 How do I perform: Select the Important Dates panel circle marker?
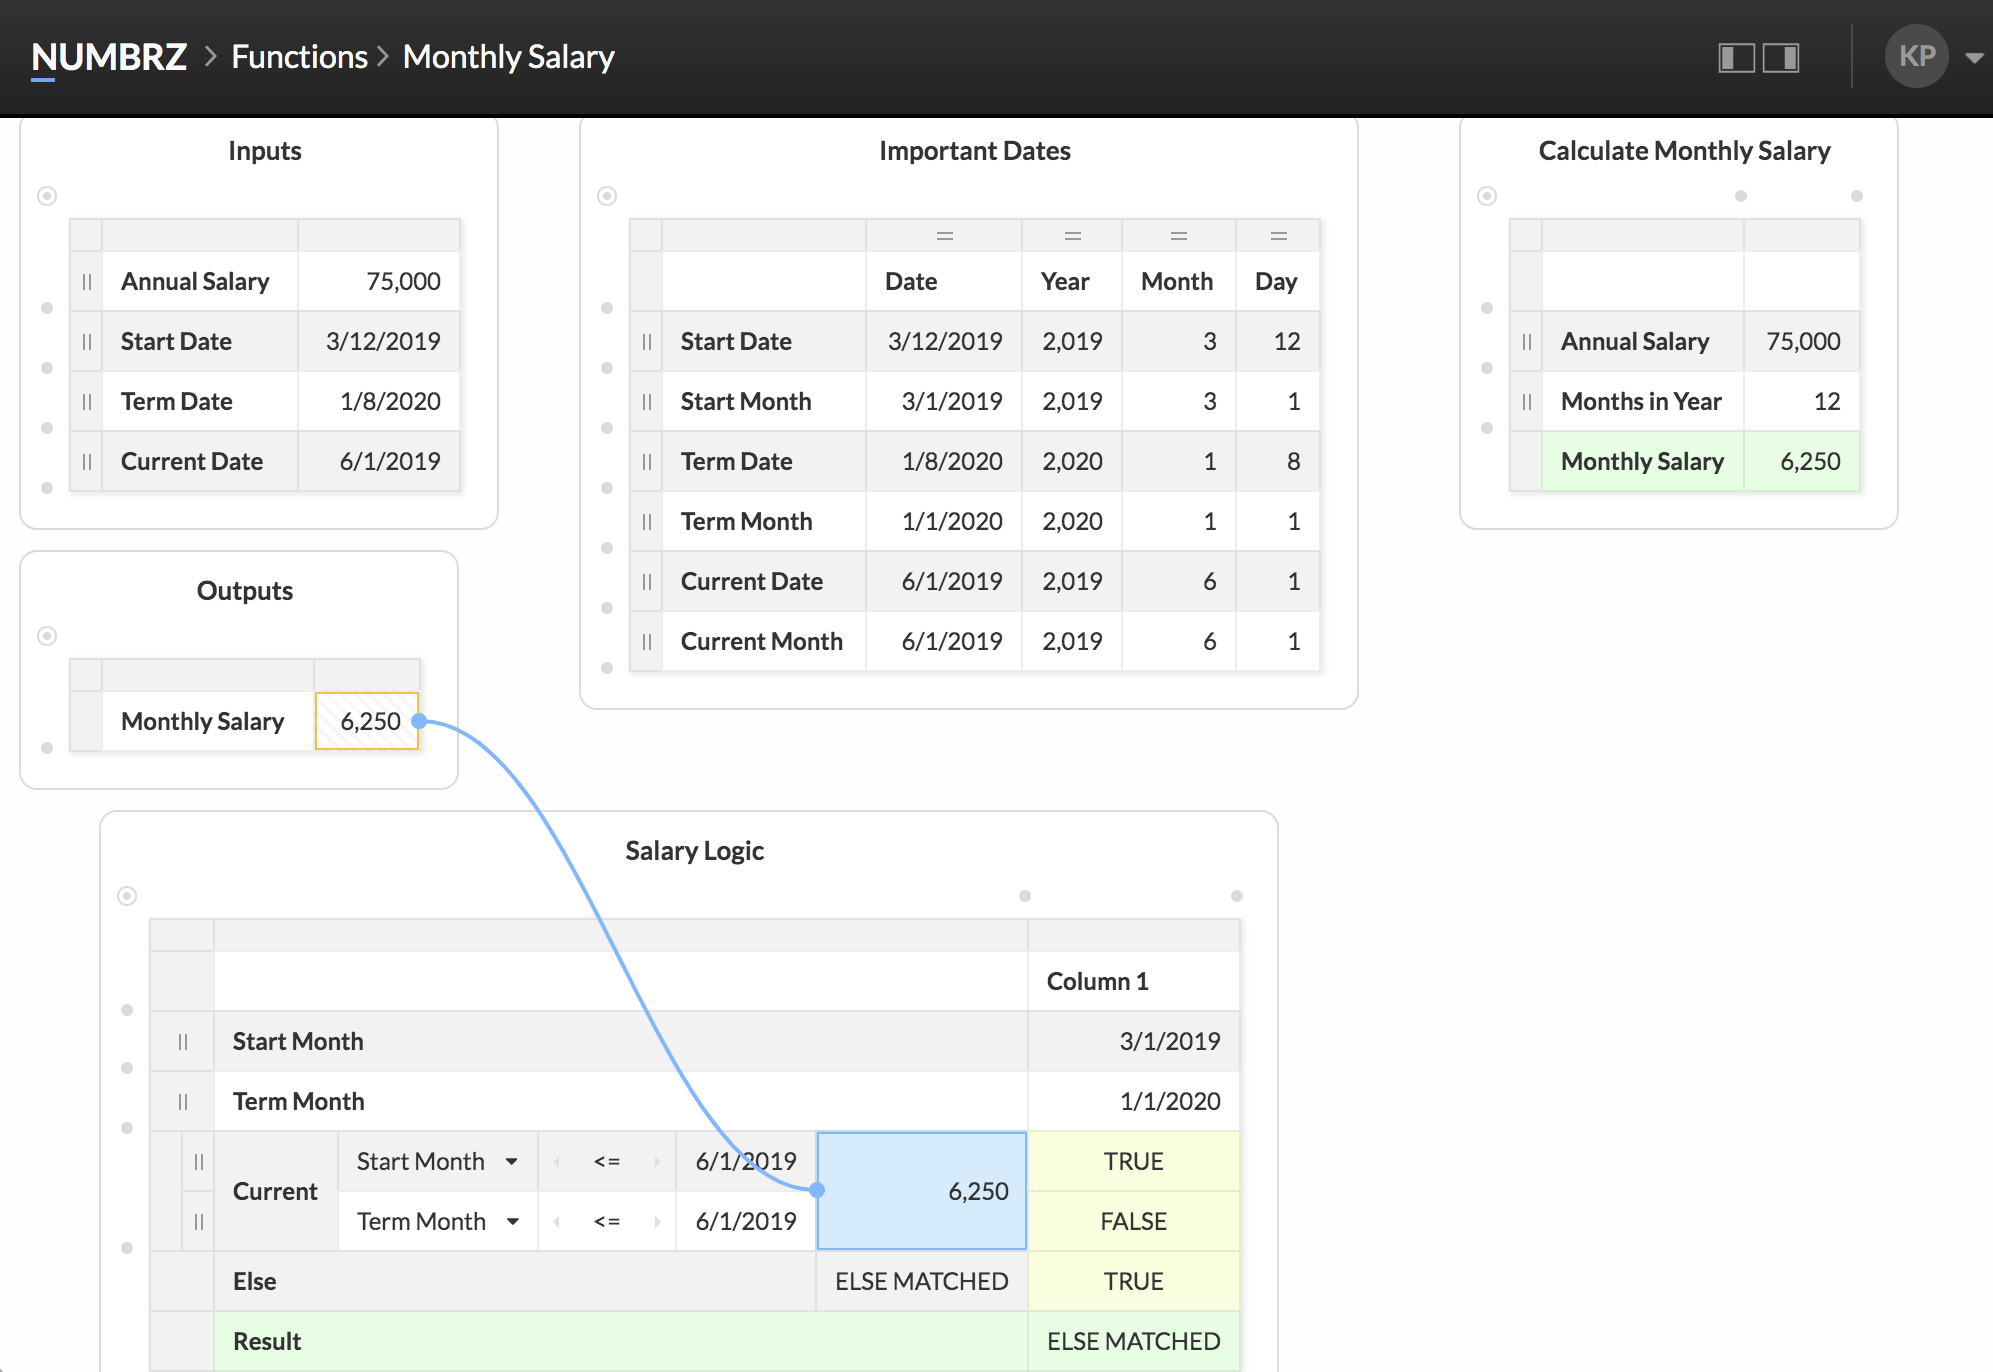coord(607,196)
